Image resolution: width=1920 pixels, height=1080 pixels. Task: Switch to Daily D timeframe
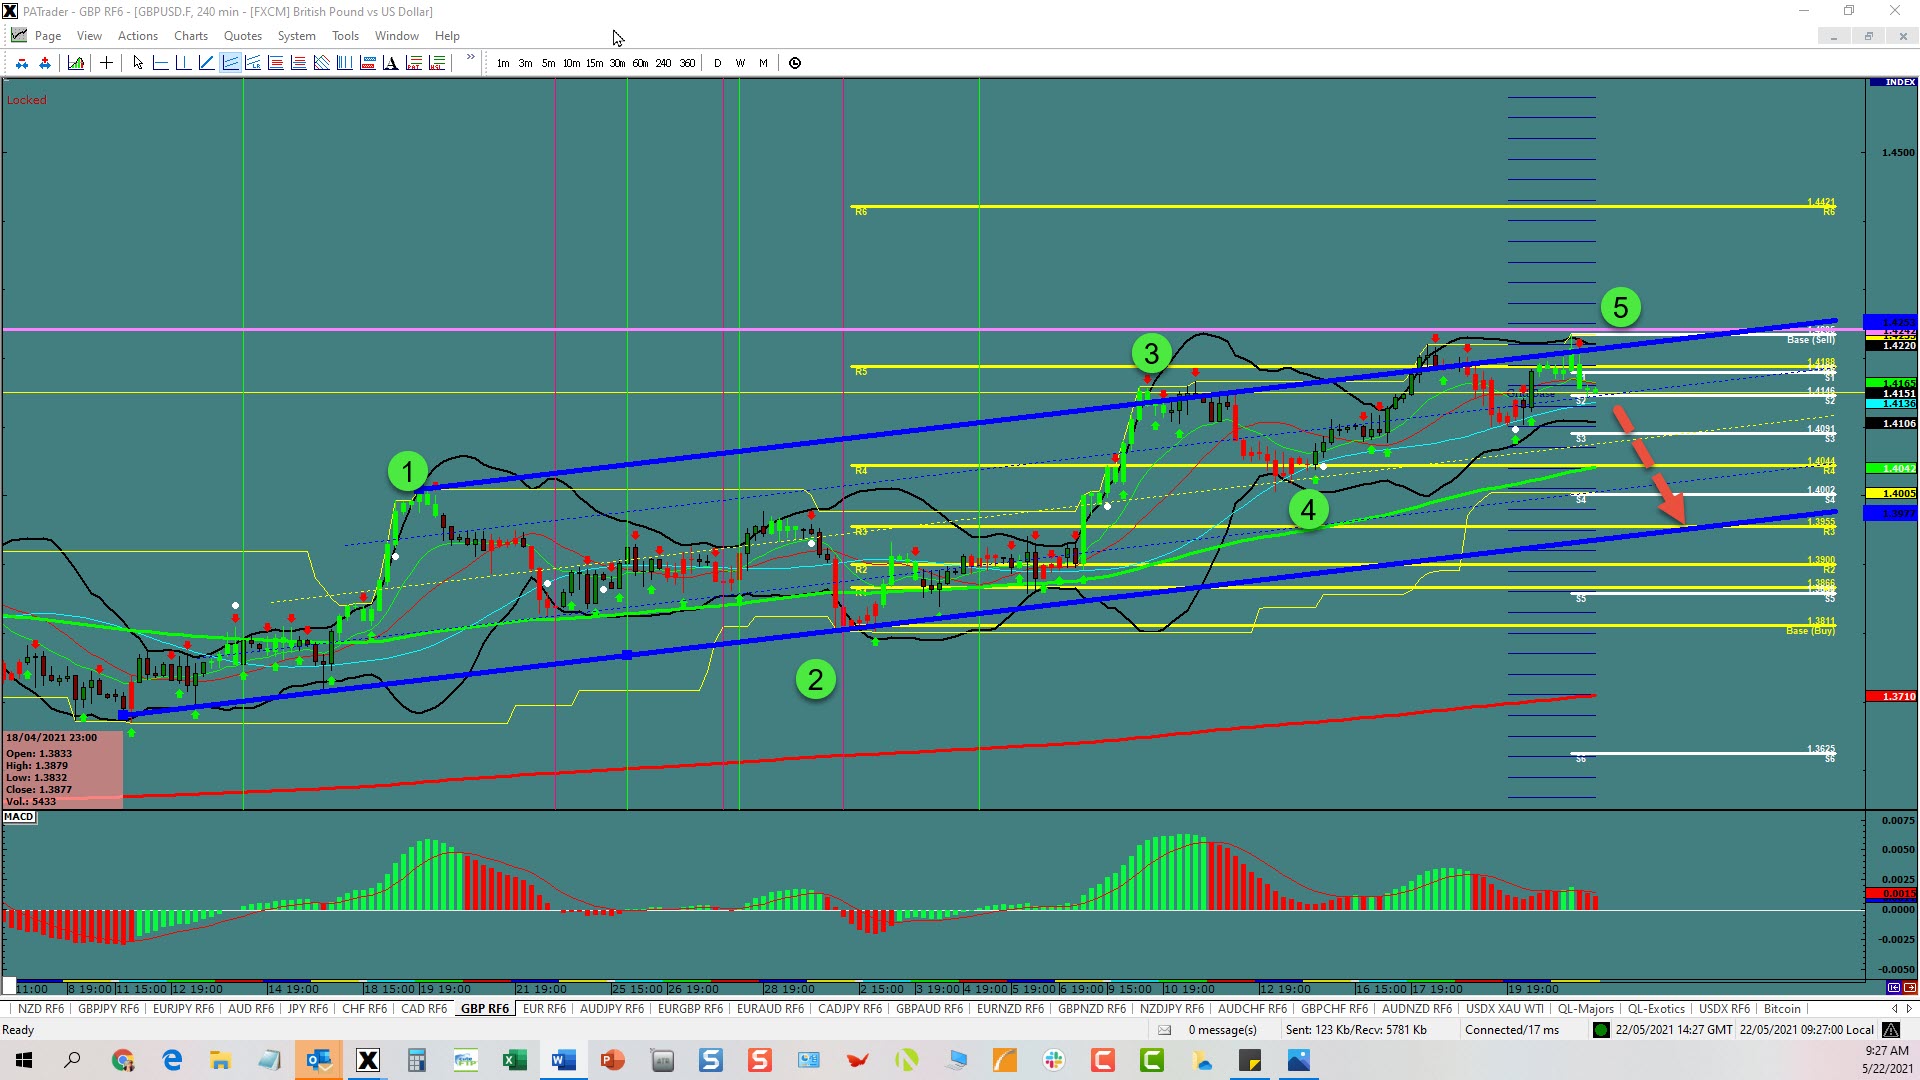(717, 63)
